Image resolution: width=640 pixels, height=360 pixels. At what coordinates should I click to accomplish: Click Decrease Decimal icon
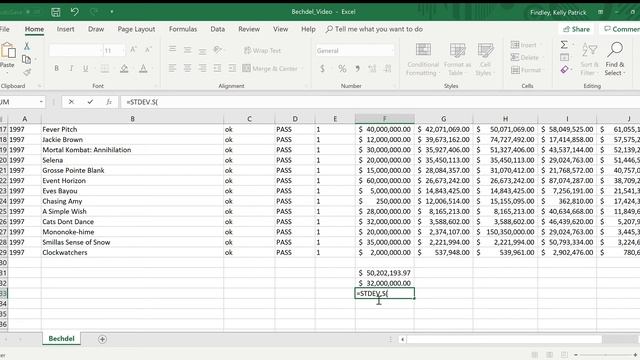coord(387,68)
